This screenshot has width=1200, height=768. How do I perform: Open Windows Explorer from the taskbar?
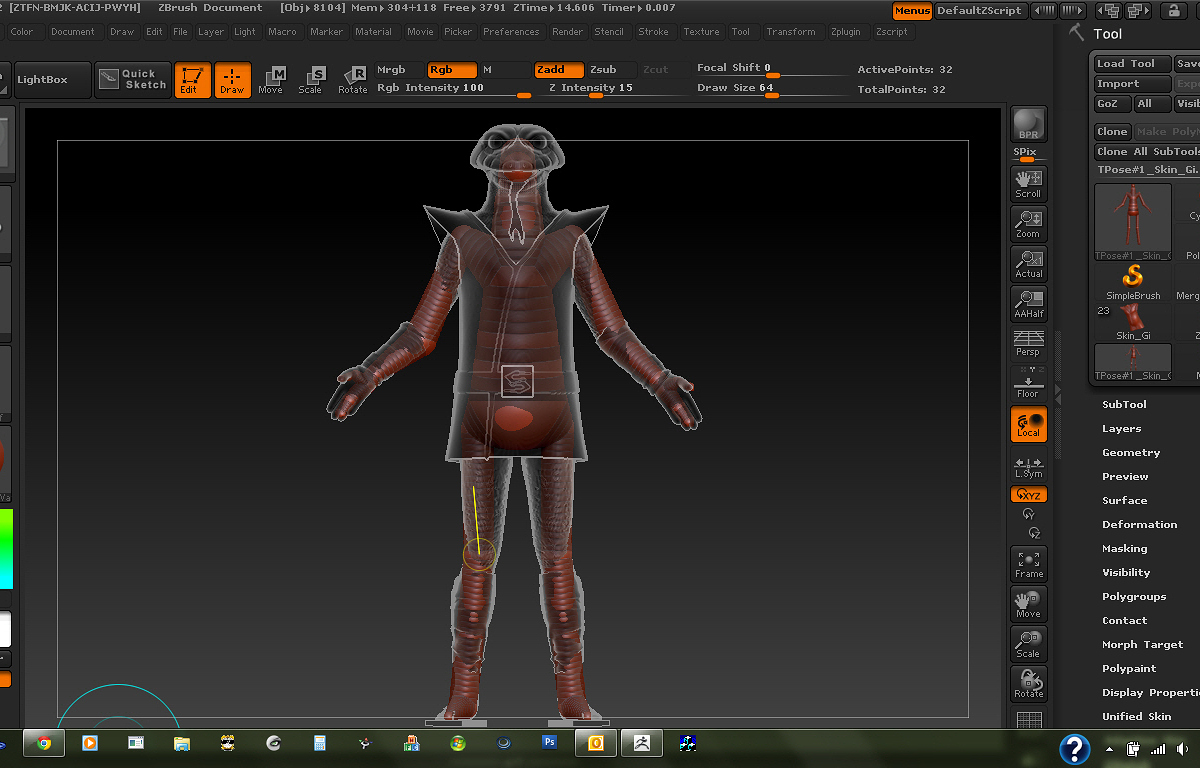click(x=181, y=743)
